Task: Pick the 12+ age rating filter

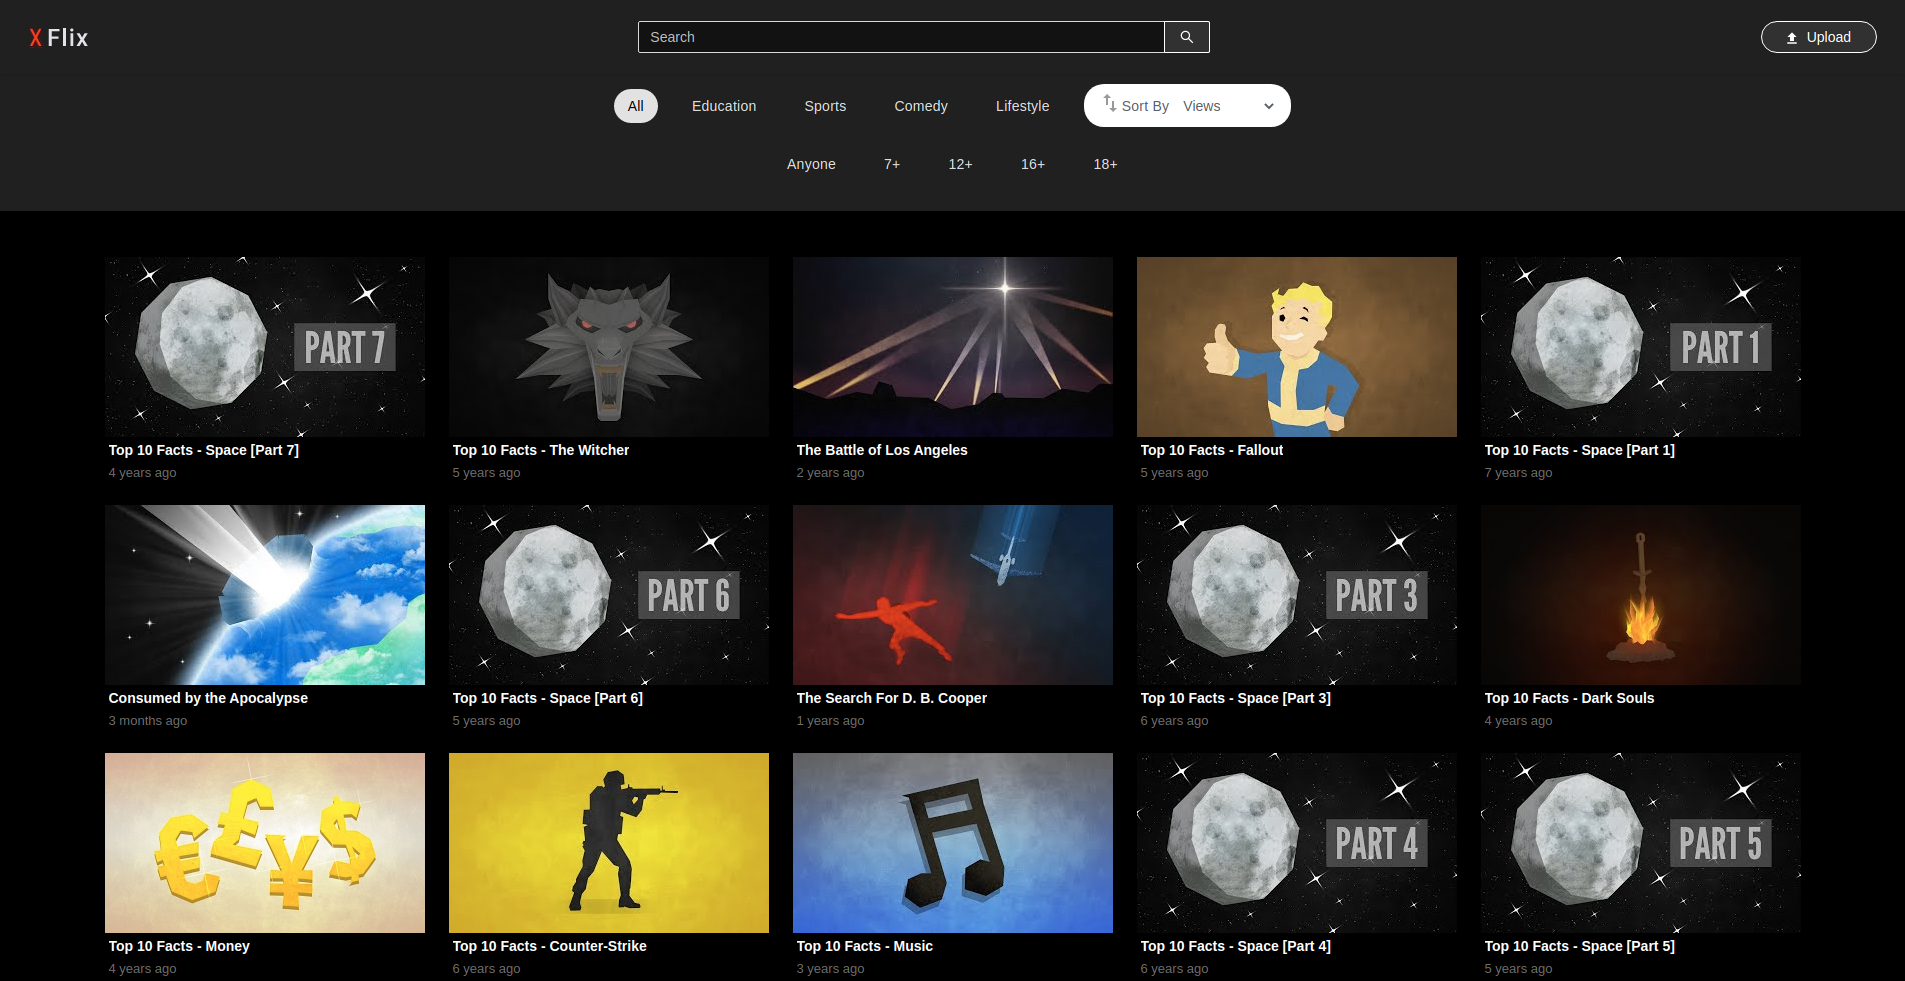Action: tap(960, 164)
